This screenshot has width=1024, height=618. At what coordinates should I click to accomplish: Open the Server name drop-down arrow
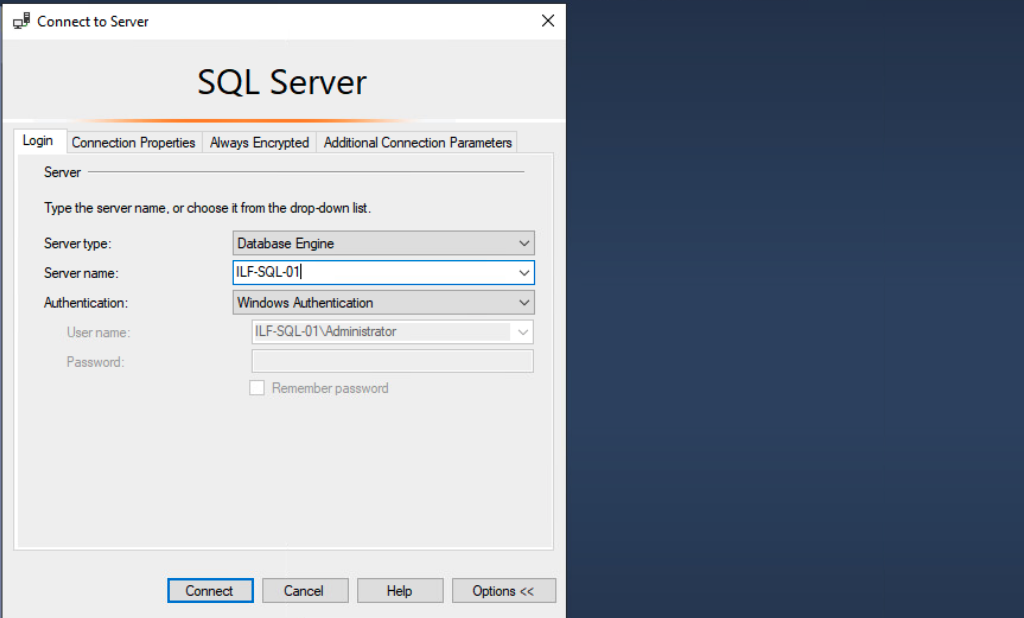(524, 272)
